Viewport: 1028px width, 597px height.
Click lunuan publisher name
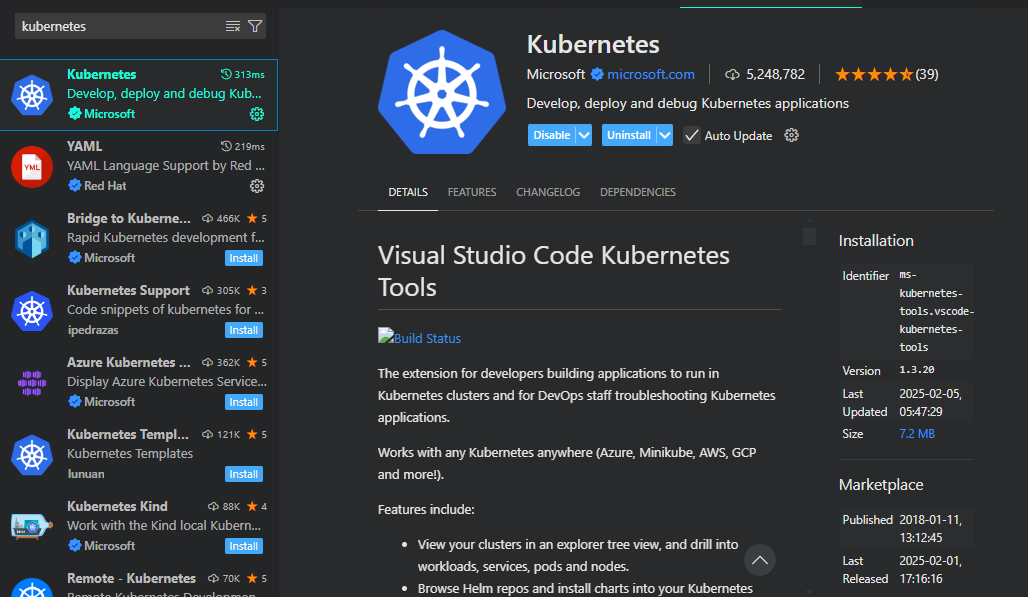coord(86,474)
